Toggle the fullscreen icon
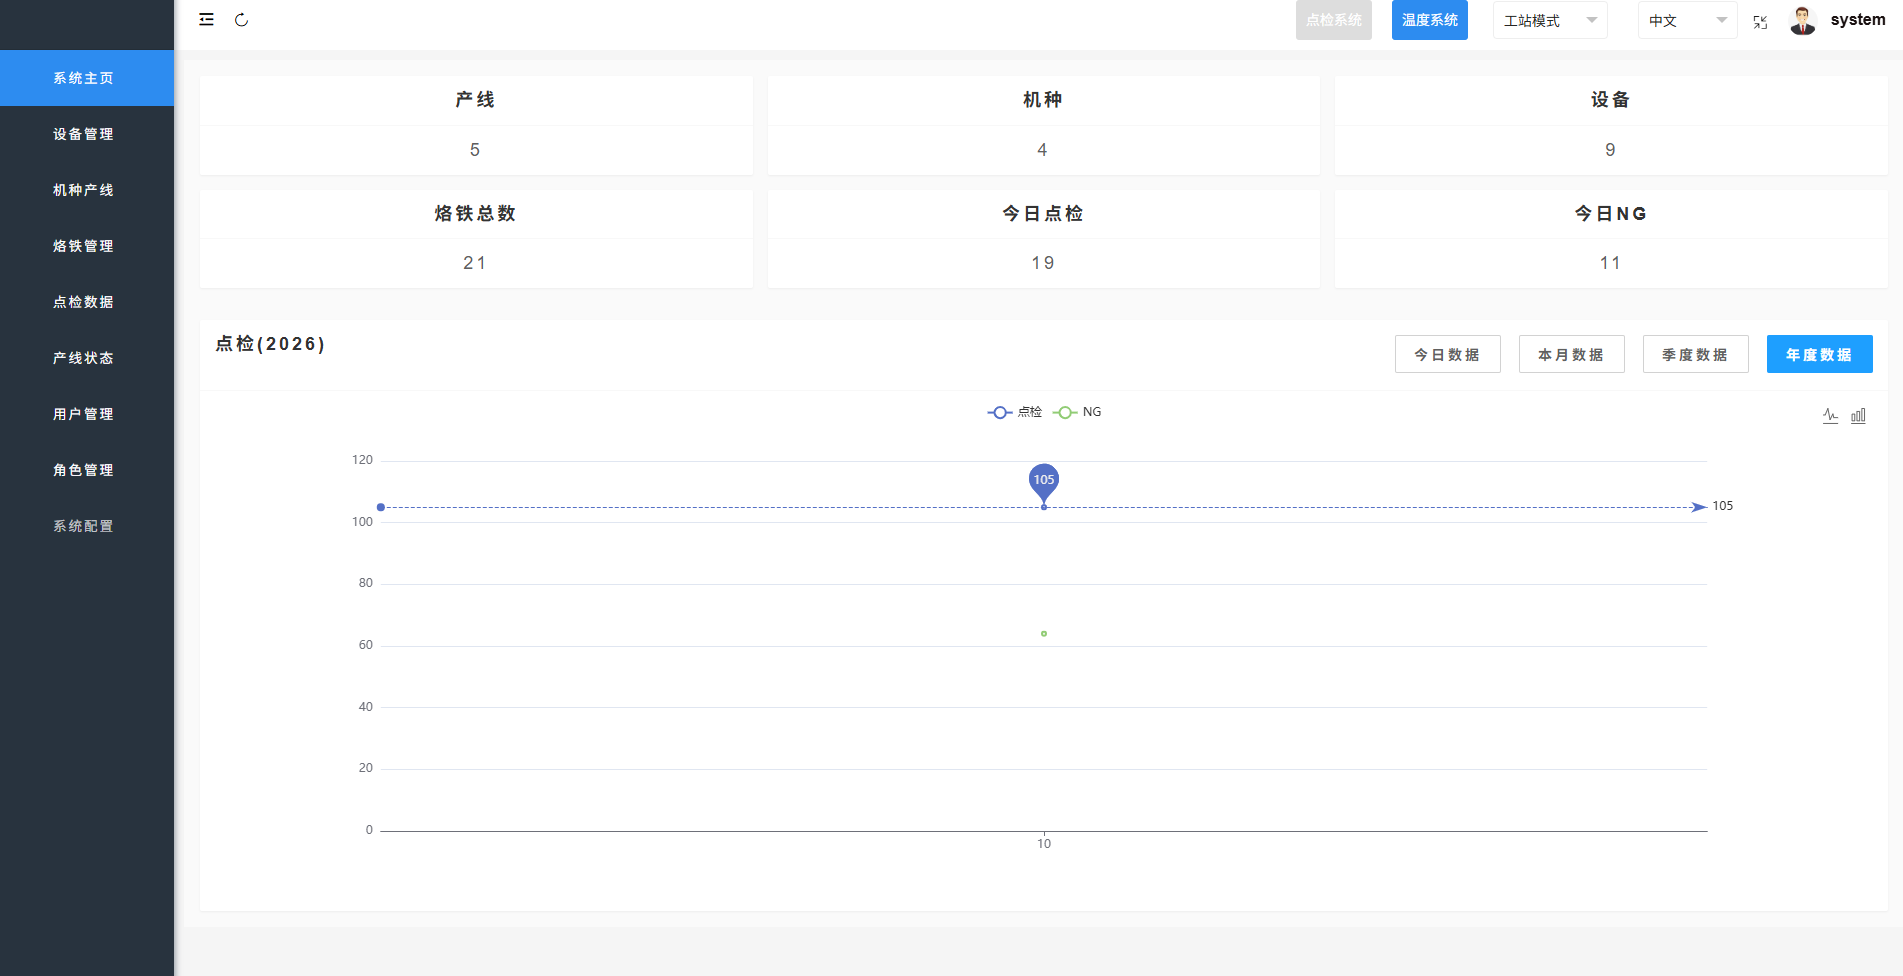1903x976 pixels. tap(1760, 21)
